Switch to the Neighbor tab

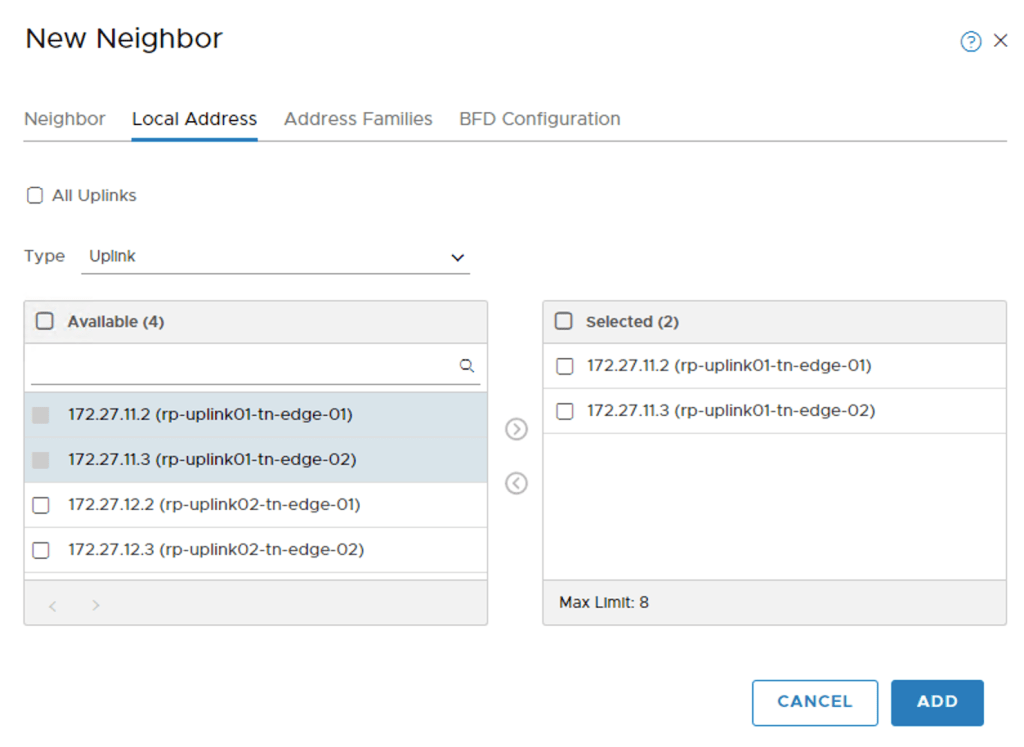coord(65,119)
